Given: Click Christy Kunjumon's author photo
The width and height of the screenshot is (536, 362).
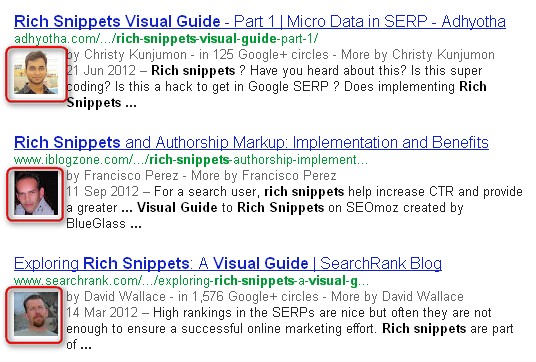Looking at the screenshot, I should (x=36, y=73).
